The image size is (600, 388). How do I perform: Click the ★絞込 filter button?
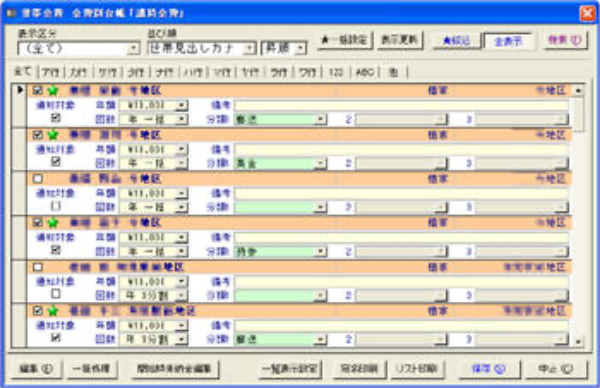(456, 40)
